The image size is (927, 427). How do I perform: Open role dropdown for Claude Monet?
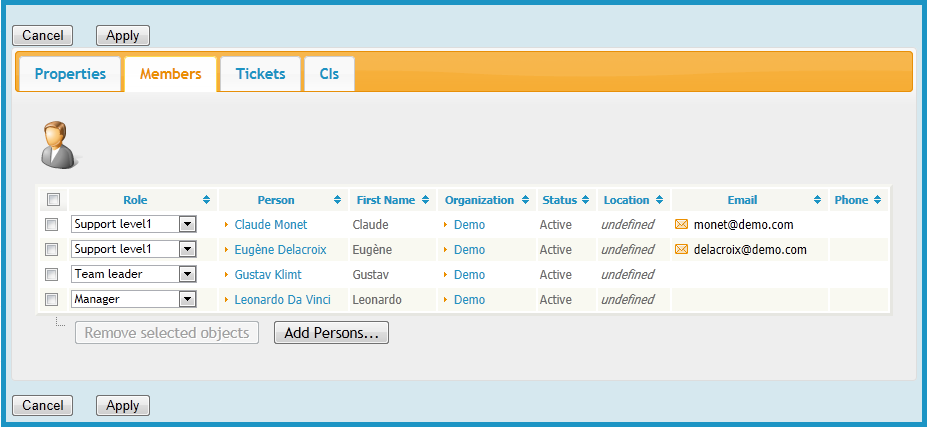[x=187, y=225]
